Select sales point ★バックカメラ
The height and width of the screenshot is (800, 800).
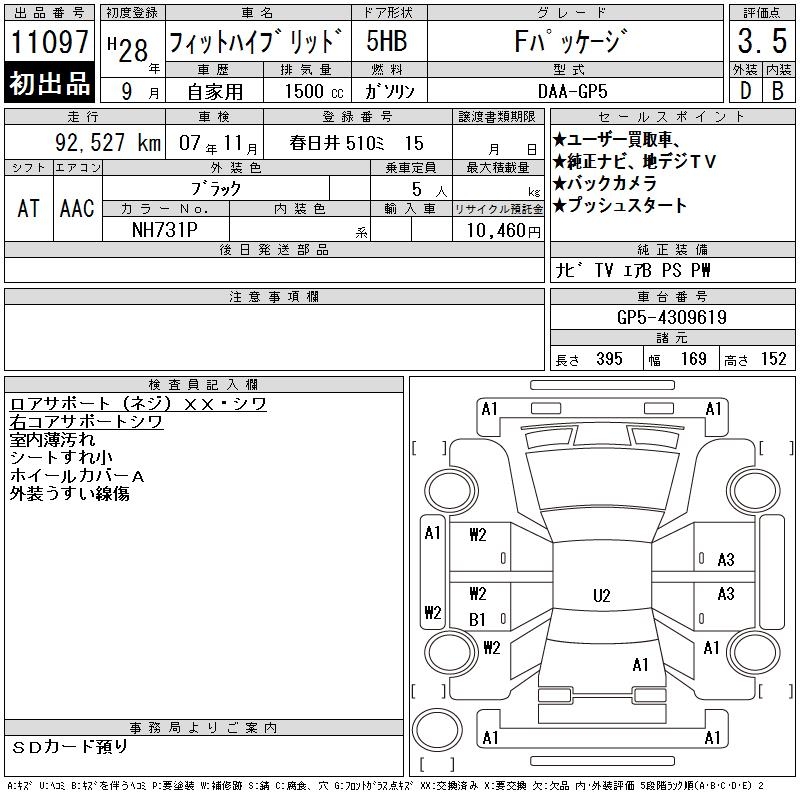pyautogui.click(x=605, y=183)
